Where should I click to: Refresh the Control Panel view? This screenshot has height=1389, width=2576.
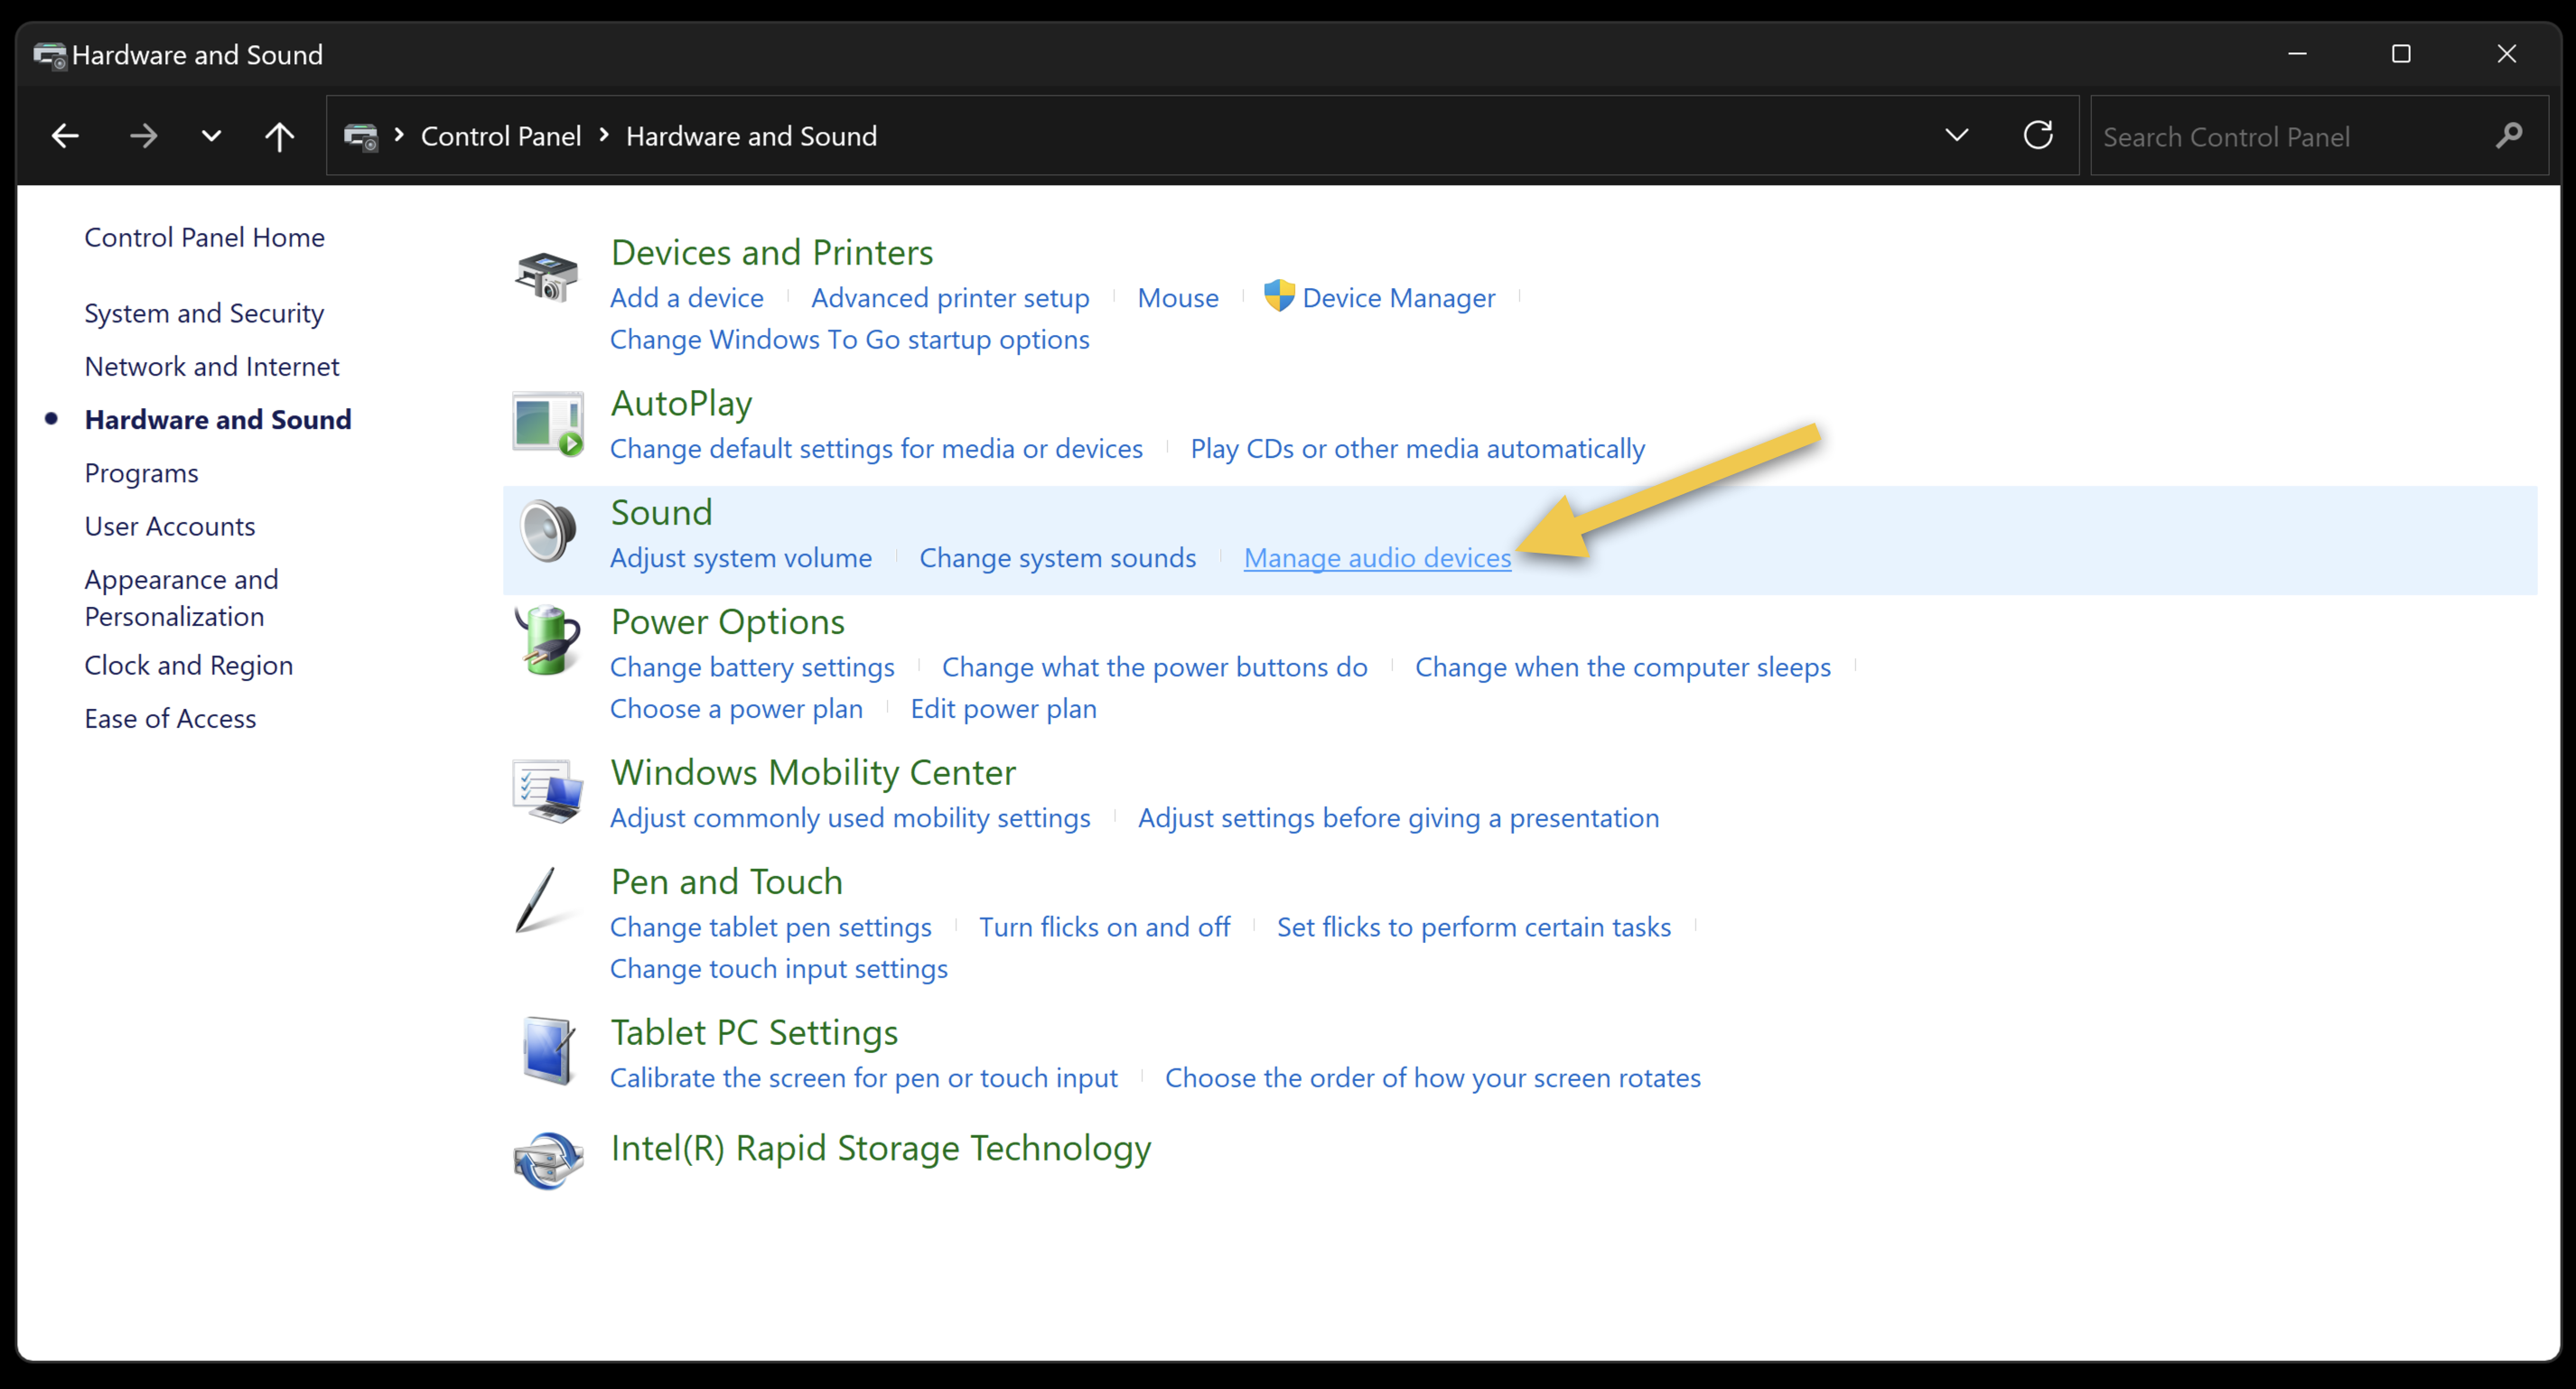click(2037, 135)
